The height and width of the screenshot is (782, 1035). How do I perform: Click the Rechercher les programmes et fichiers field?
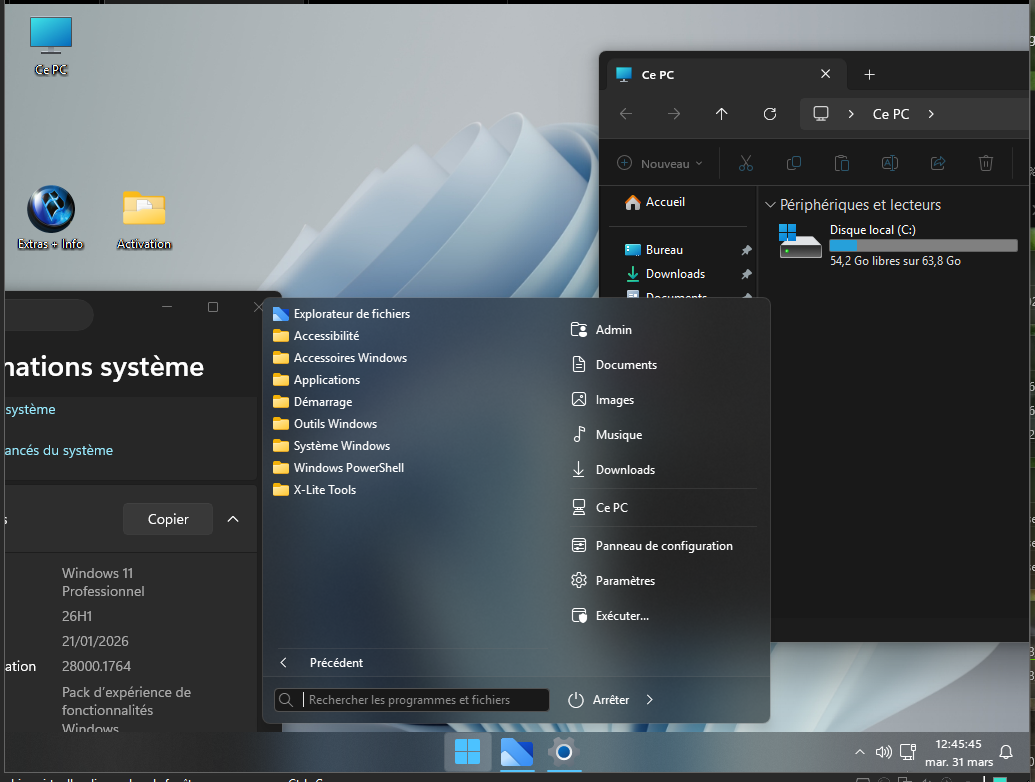[x=411, y=700]
